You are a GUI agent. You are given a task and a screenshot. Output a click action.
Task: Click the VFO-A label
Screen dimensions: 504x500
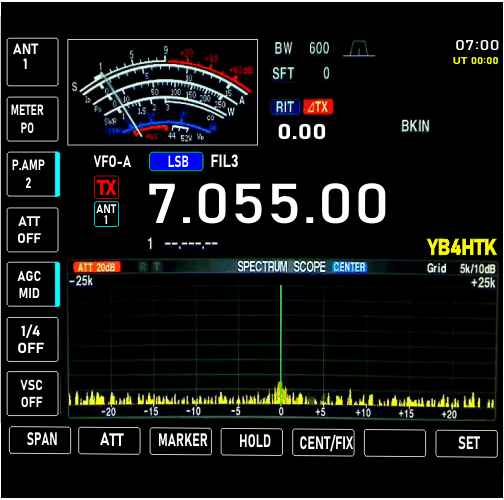[112, 162]
